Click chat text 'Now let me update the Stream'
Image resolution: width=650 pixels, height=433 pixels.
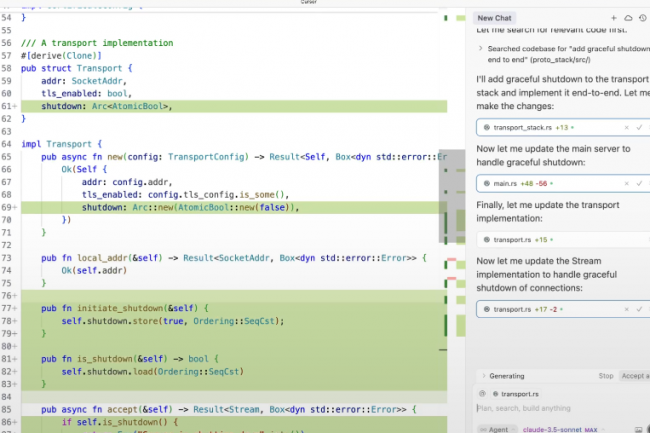[x=538, y=261]
